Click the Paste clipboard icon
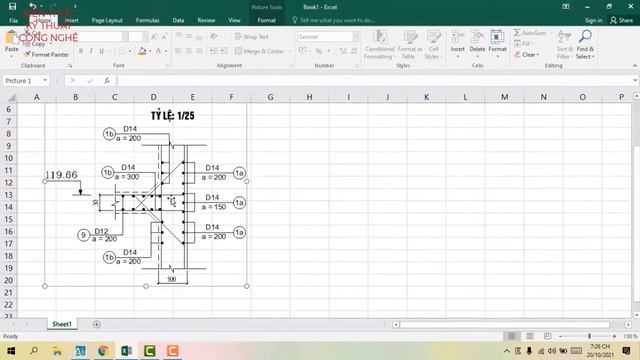The width and height of the screenshot is (640, 360). click(11, 38)
